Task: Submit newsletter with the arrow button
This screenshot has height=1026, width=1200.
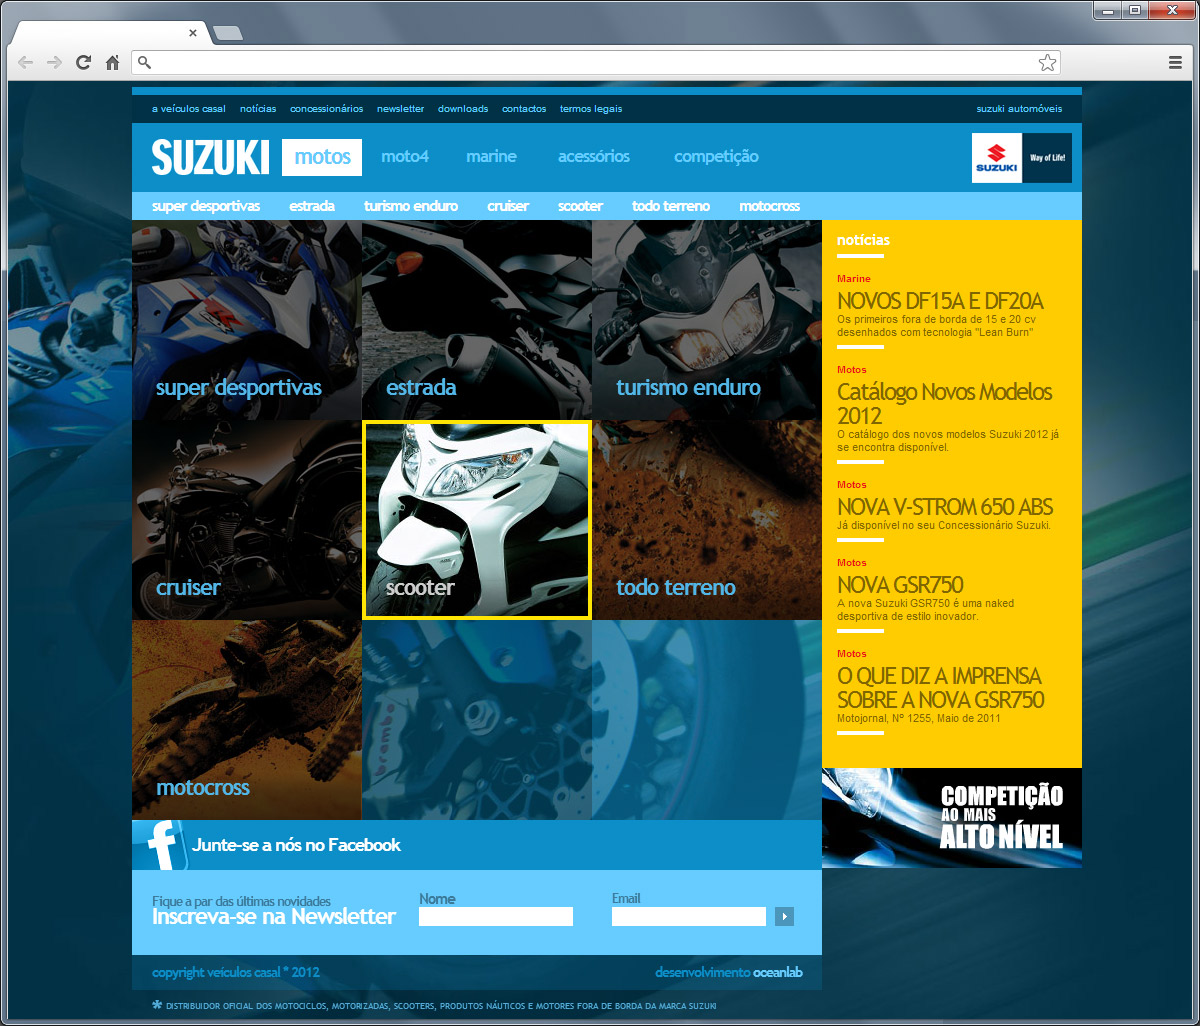Action: [784, 916]
